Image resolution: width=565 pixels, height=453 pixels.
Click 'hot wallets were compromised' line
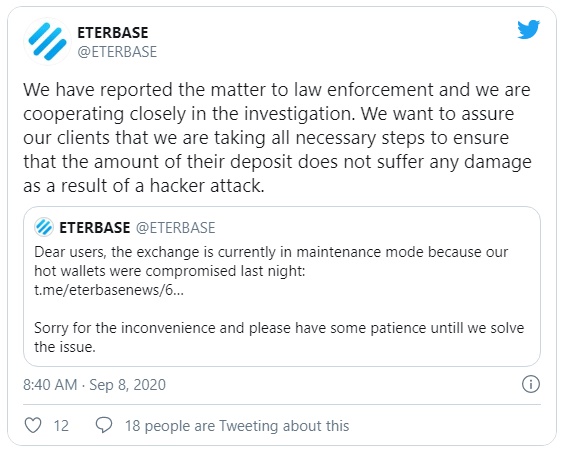point(169,271)
